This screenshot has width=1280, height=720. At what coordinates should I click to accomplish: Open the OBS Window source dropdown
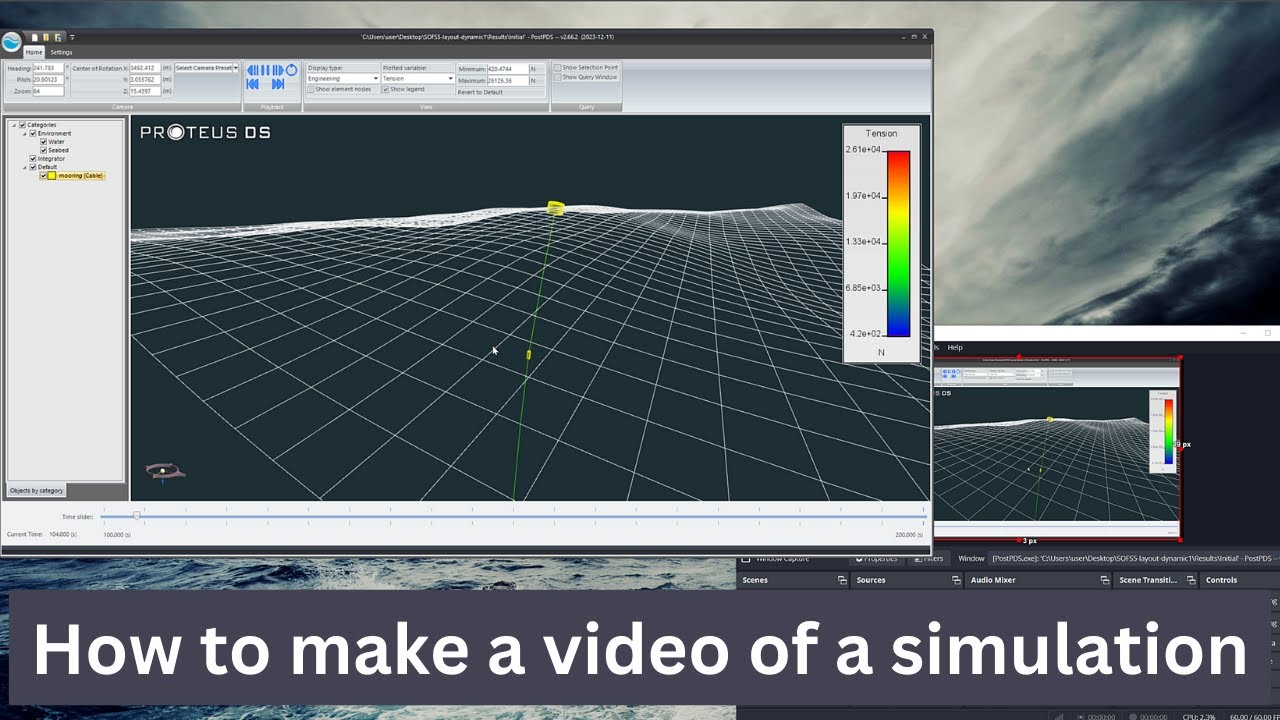tap(1135, 558)
